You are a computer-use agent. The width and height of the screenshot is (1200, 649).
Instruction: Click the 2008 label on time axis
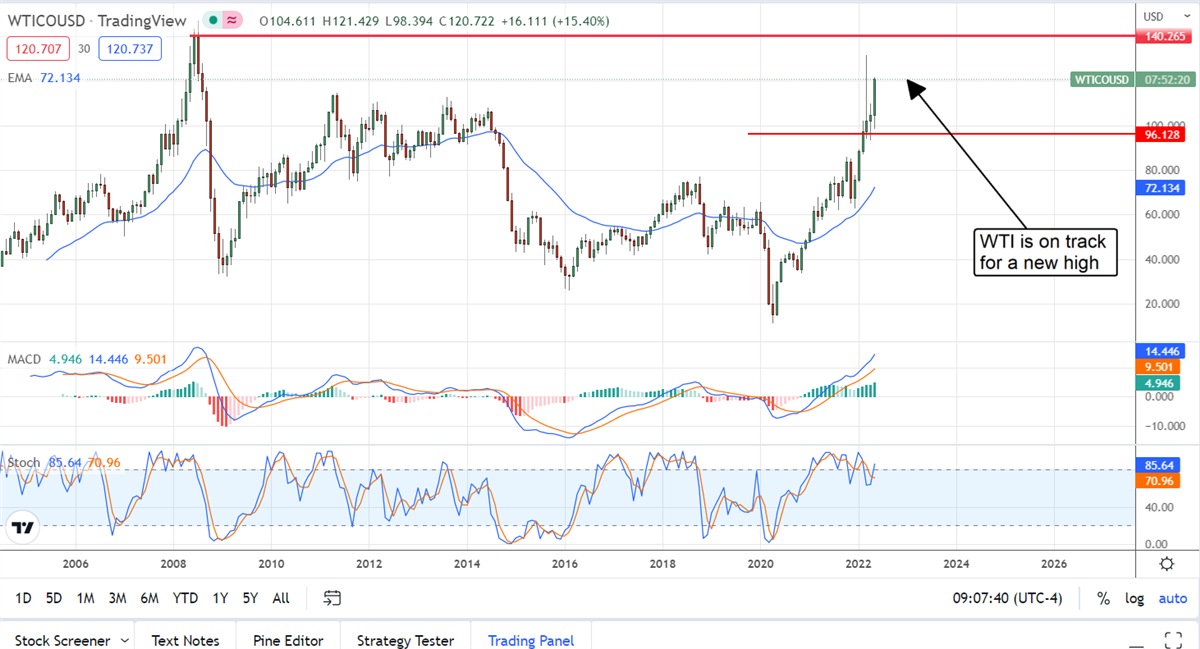point(174,564)
